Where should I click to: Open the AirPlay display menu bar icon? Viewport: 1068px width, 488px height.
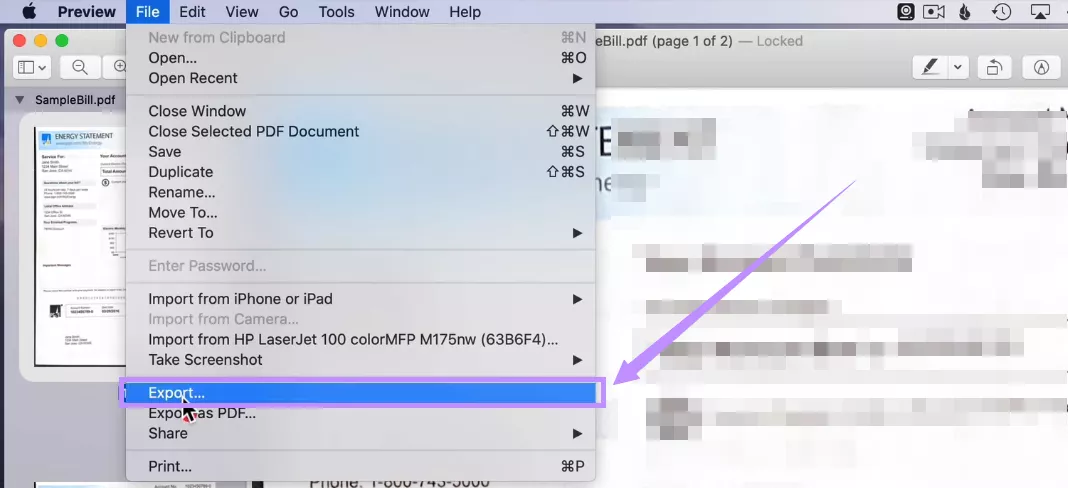pyautogui.click(x=1040, y=12)
